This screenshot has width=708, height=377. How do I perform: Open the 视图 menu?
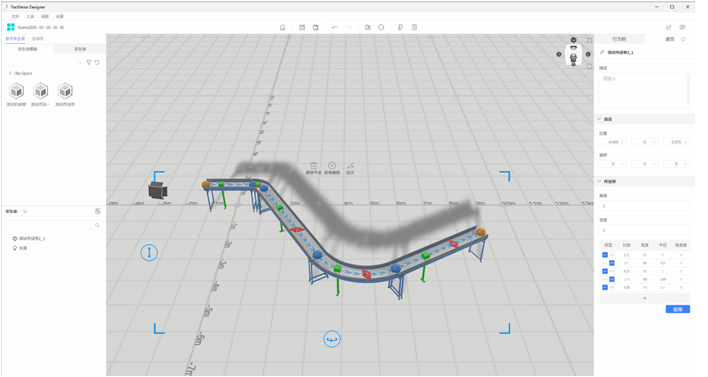(45, 17)
